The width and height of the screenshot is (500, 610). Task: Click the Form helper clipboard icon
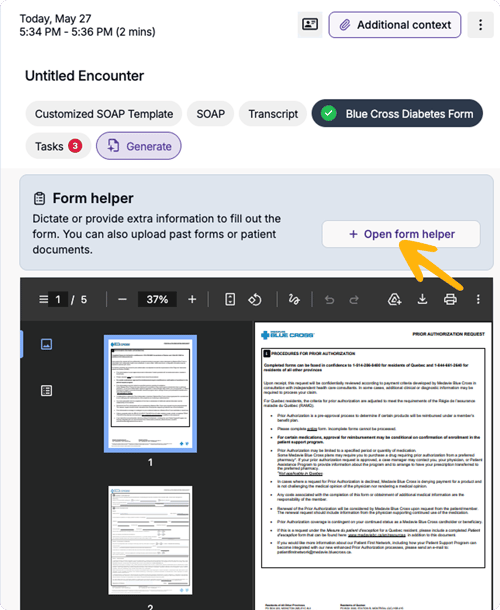click(x=39, y=198)
